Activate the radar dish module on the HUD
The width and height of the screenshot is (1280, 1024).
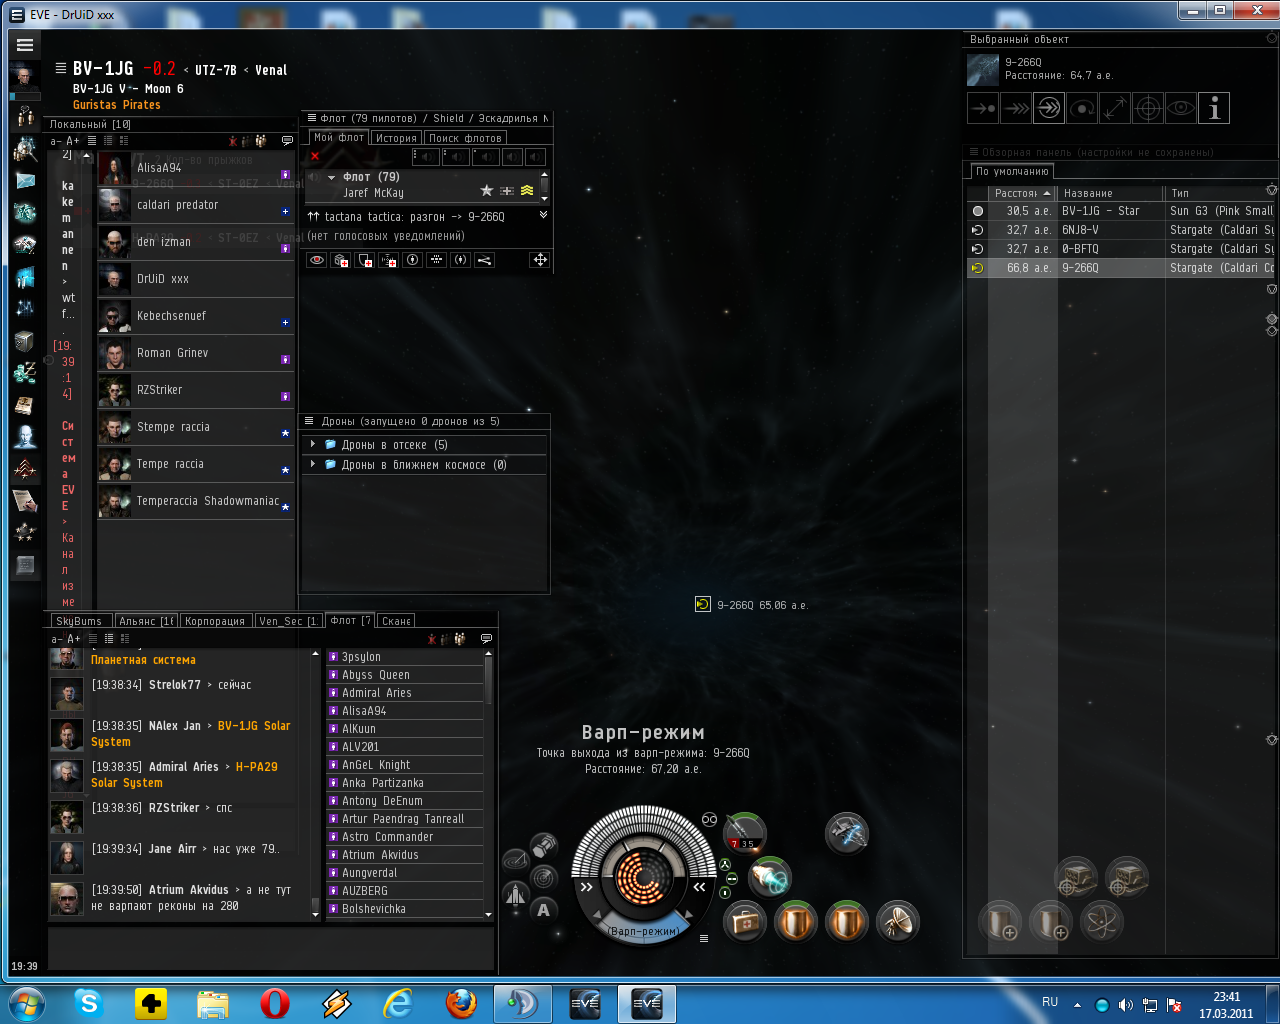click(x=898, y=921)
